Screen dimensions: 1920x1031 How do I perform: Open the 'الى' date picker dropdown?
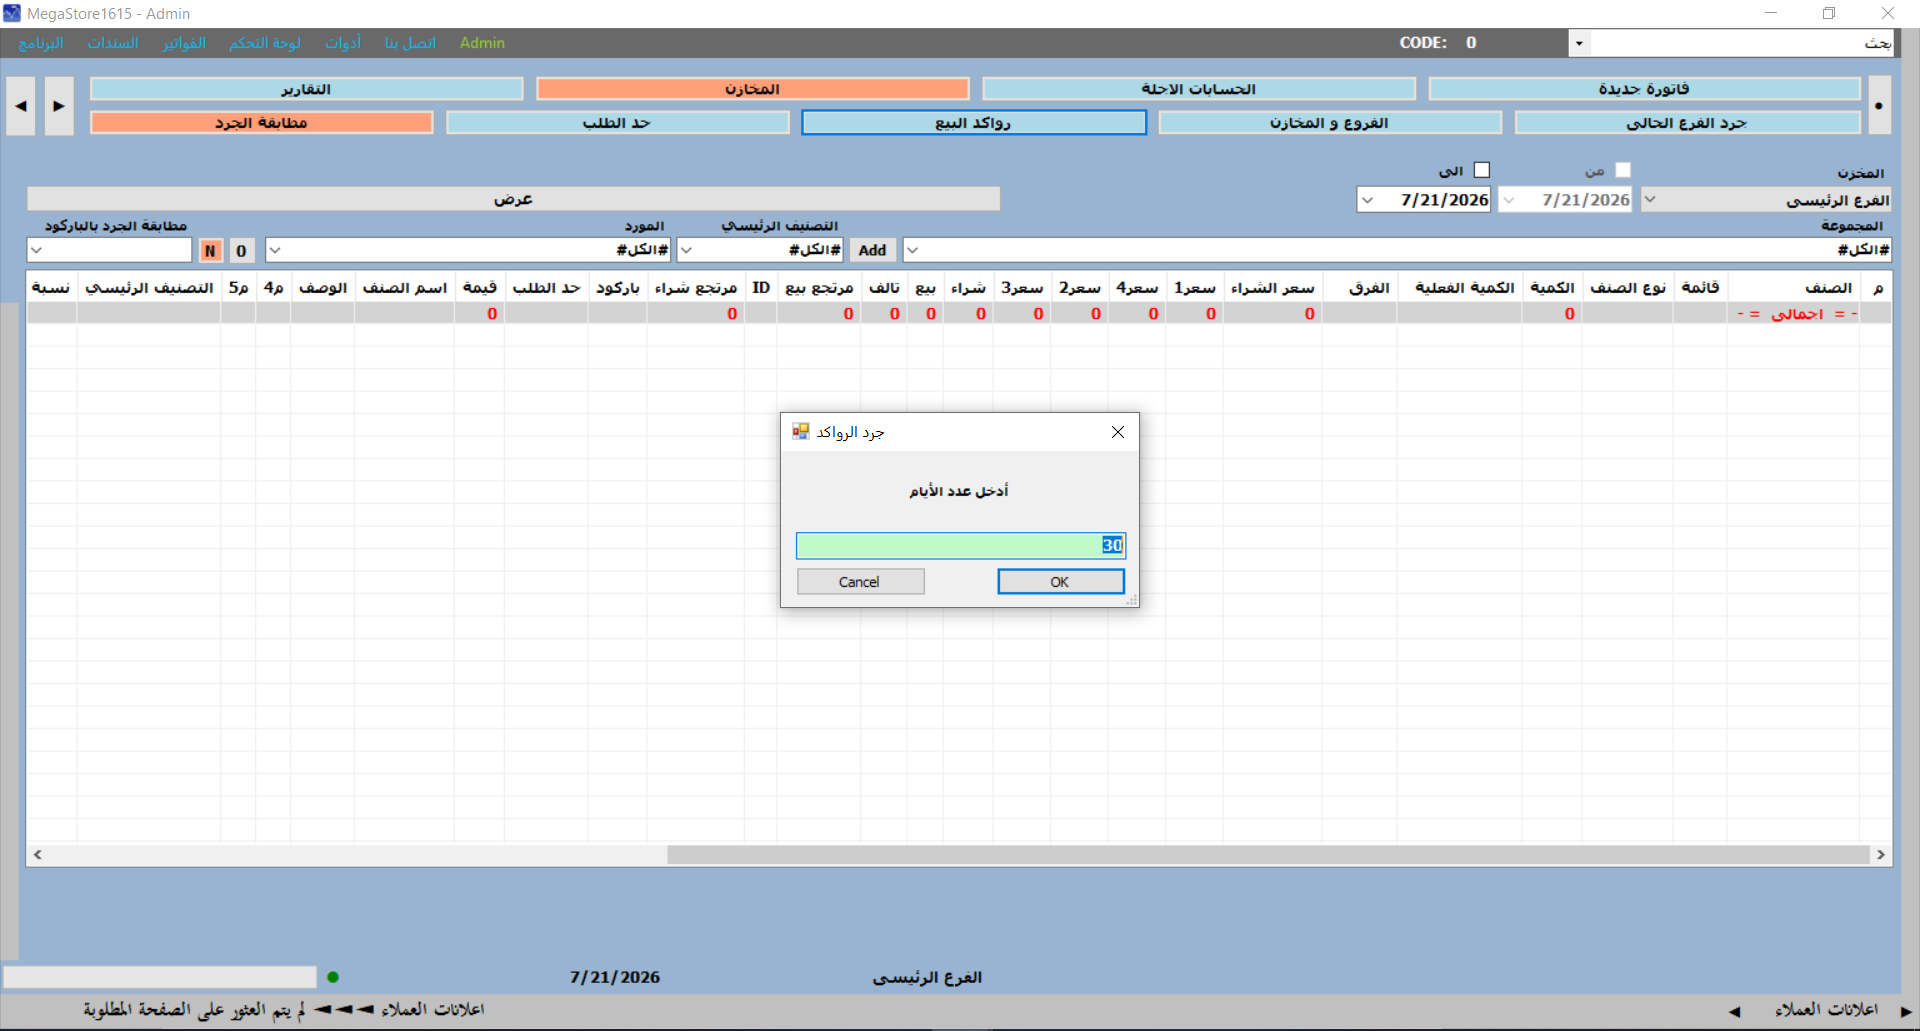1367,200
